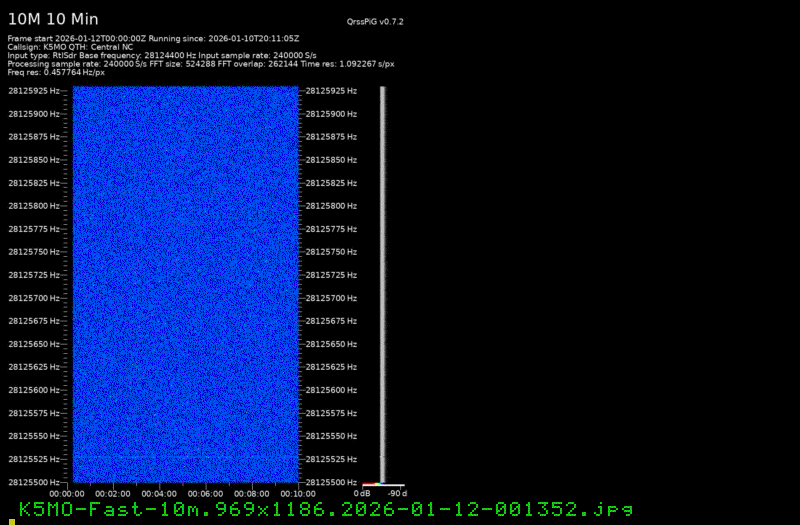
Task: Click the Callsign K5MO header line
Action: point(70,47)
